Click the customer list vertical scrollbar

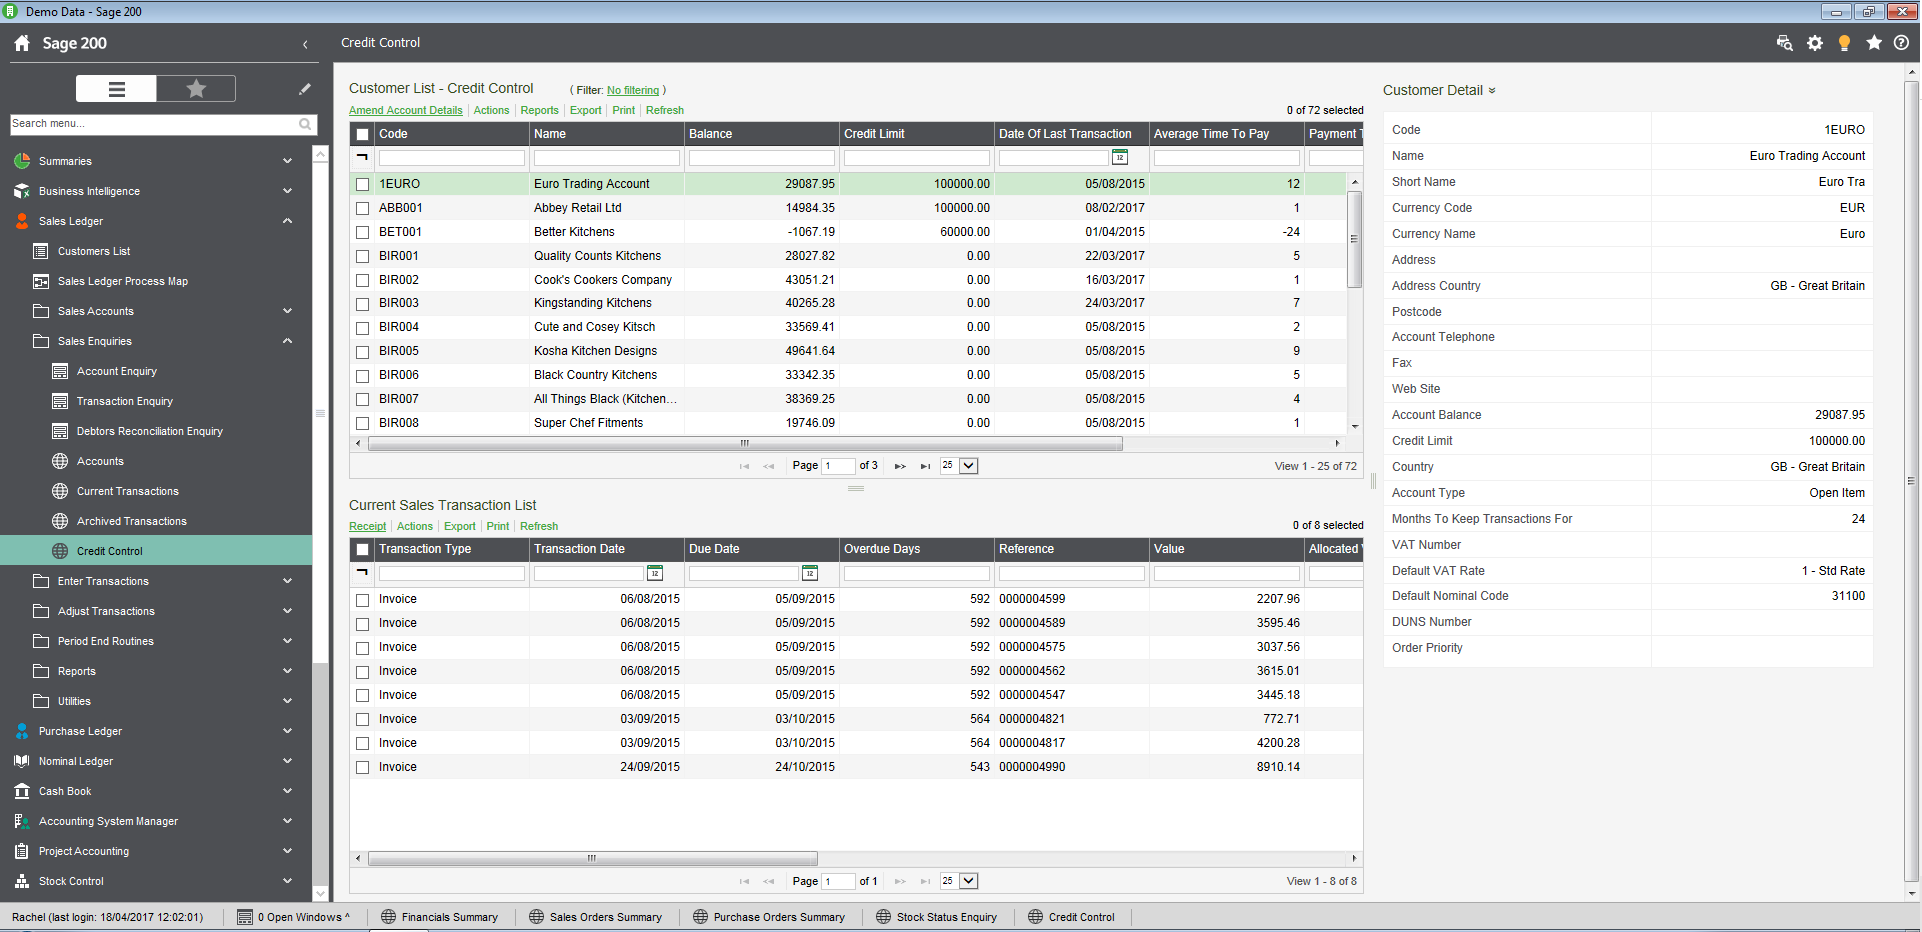1355,239
